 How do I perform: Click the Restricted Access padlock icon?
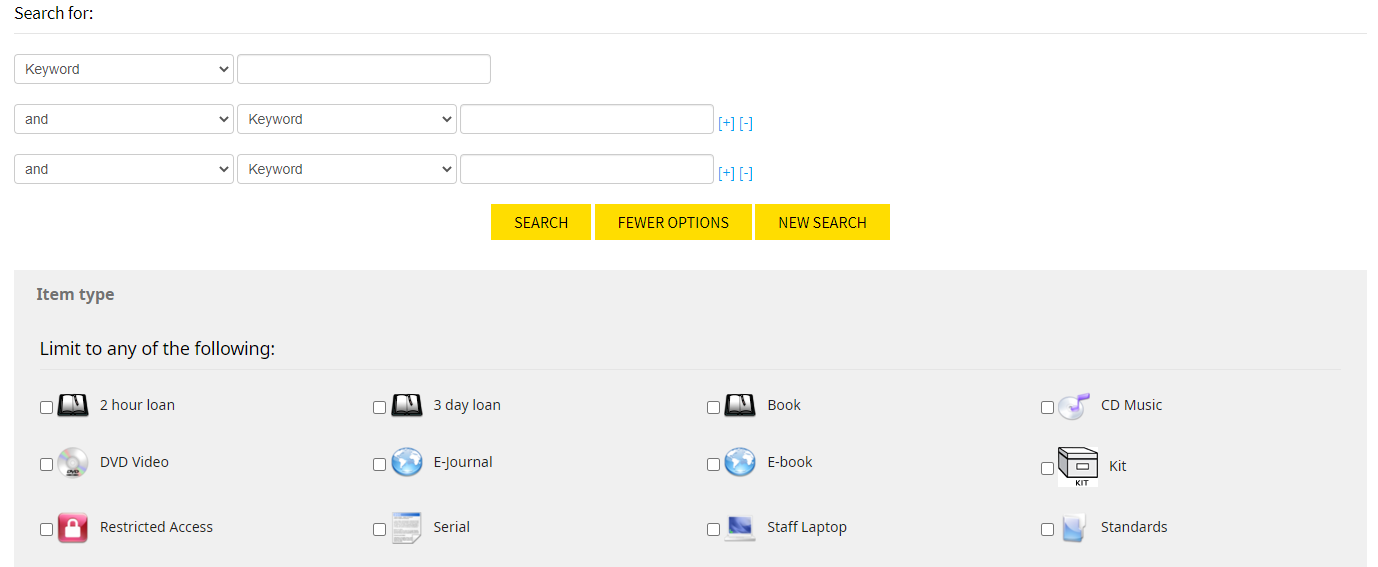[x=73, y=528]
